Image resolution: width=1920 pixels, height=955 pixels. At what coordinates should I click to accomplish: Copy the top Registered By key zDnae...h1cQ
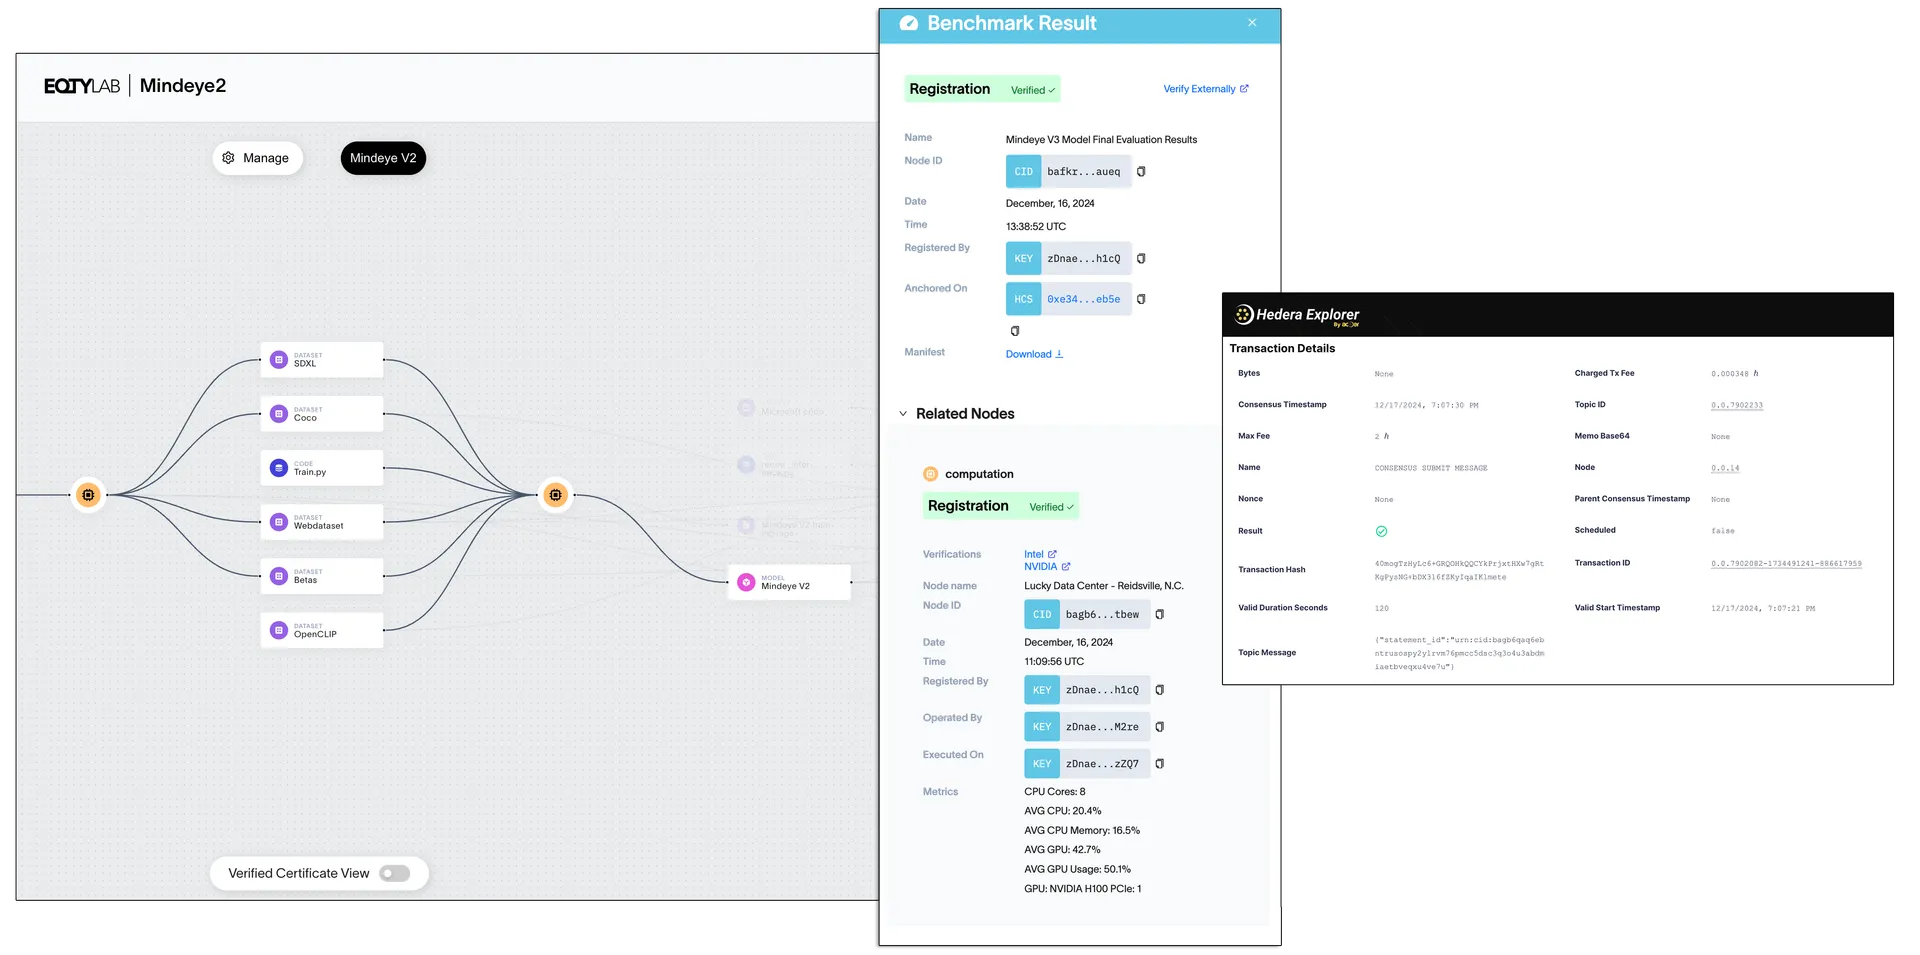pyautogui.click(x=1141, y=259)
